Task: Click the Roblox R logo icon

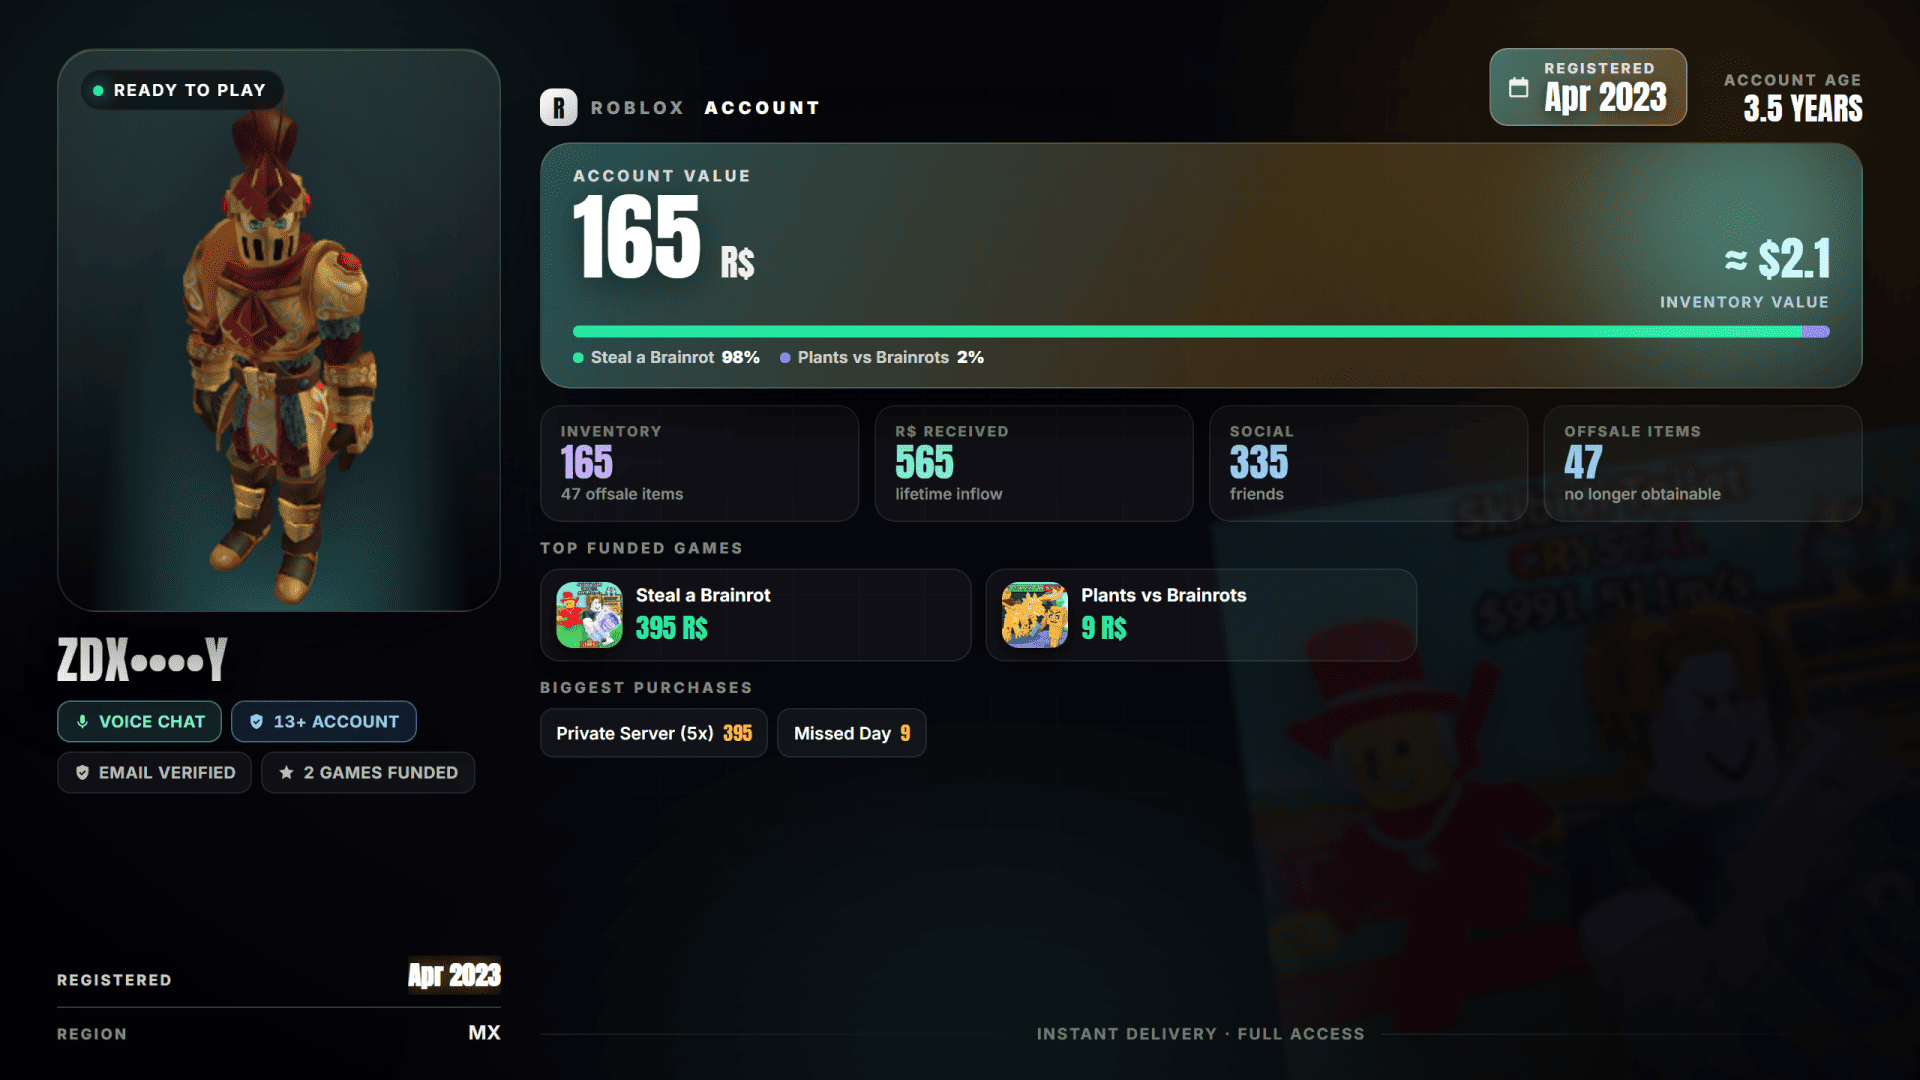Action: point(558,107)
